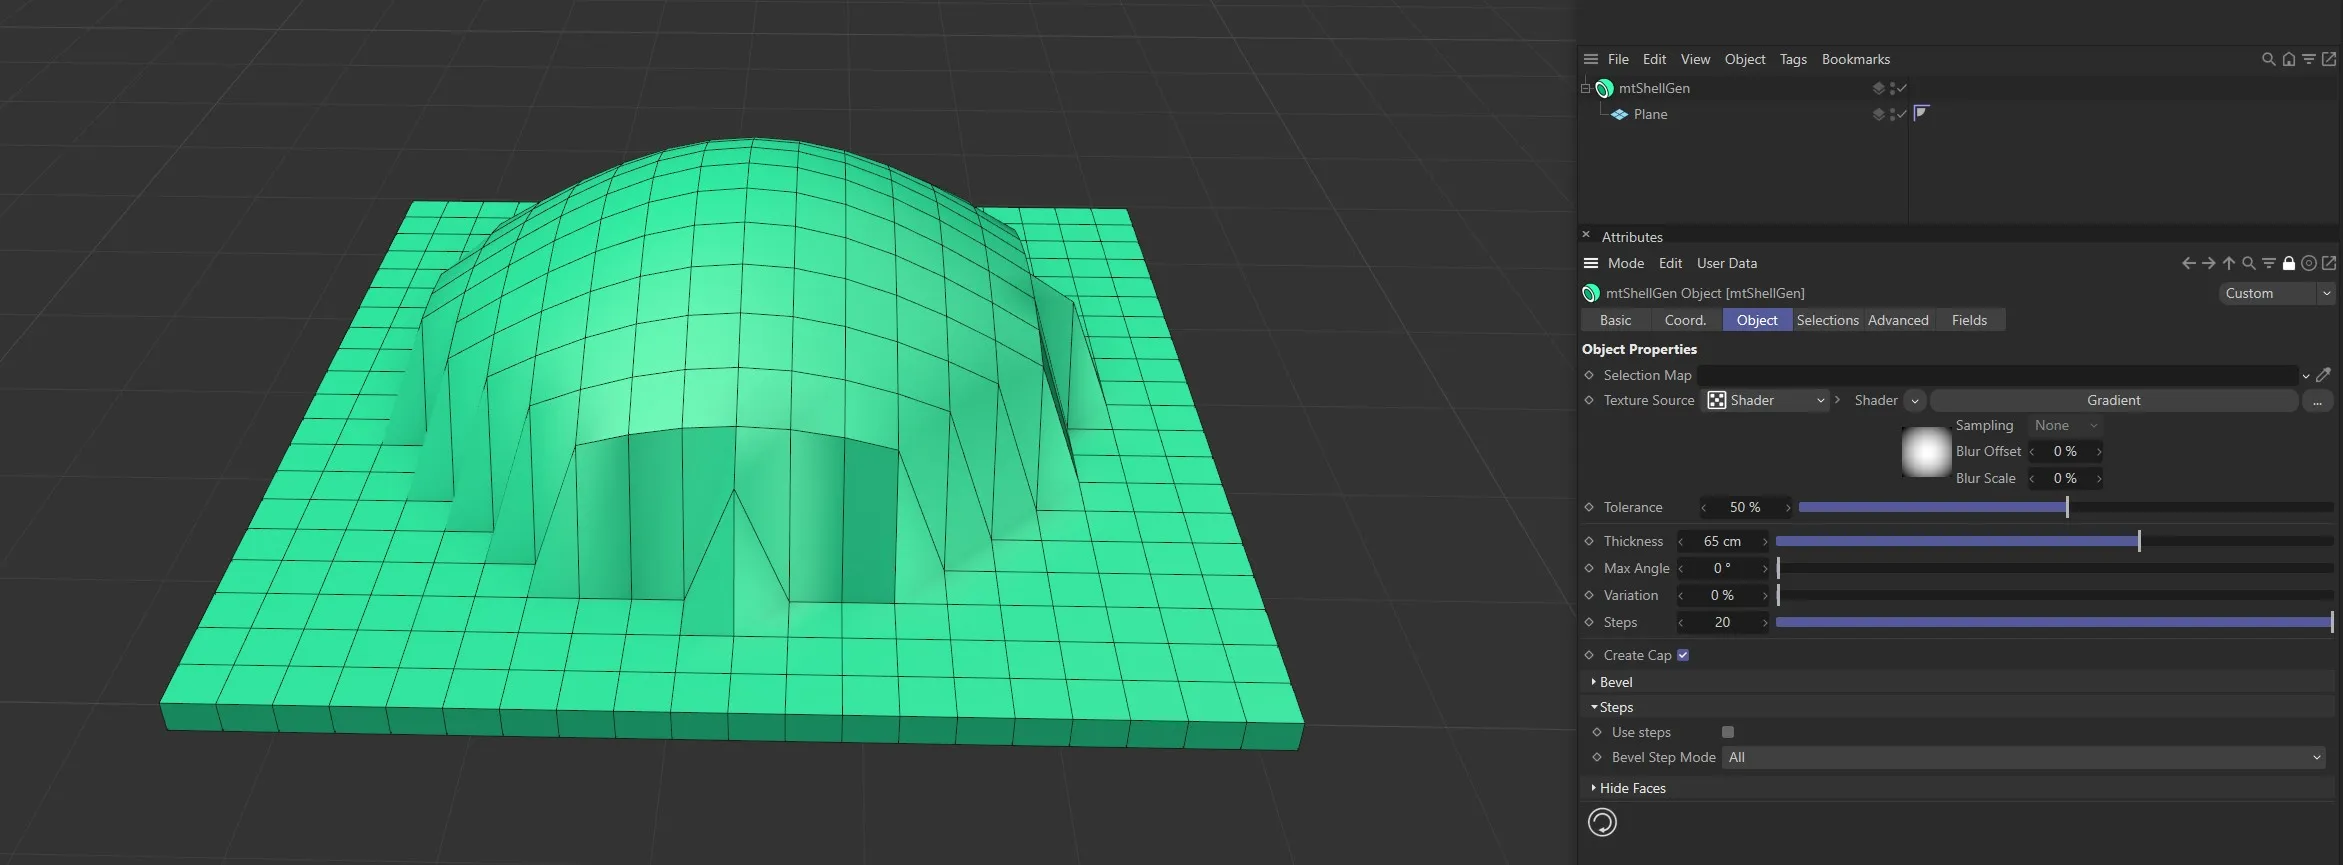The width and height of the screenshot is (2343, 865).
Task: Click the gradient shader preview thumbnail
Action: click(1926, 452)
